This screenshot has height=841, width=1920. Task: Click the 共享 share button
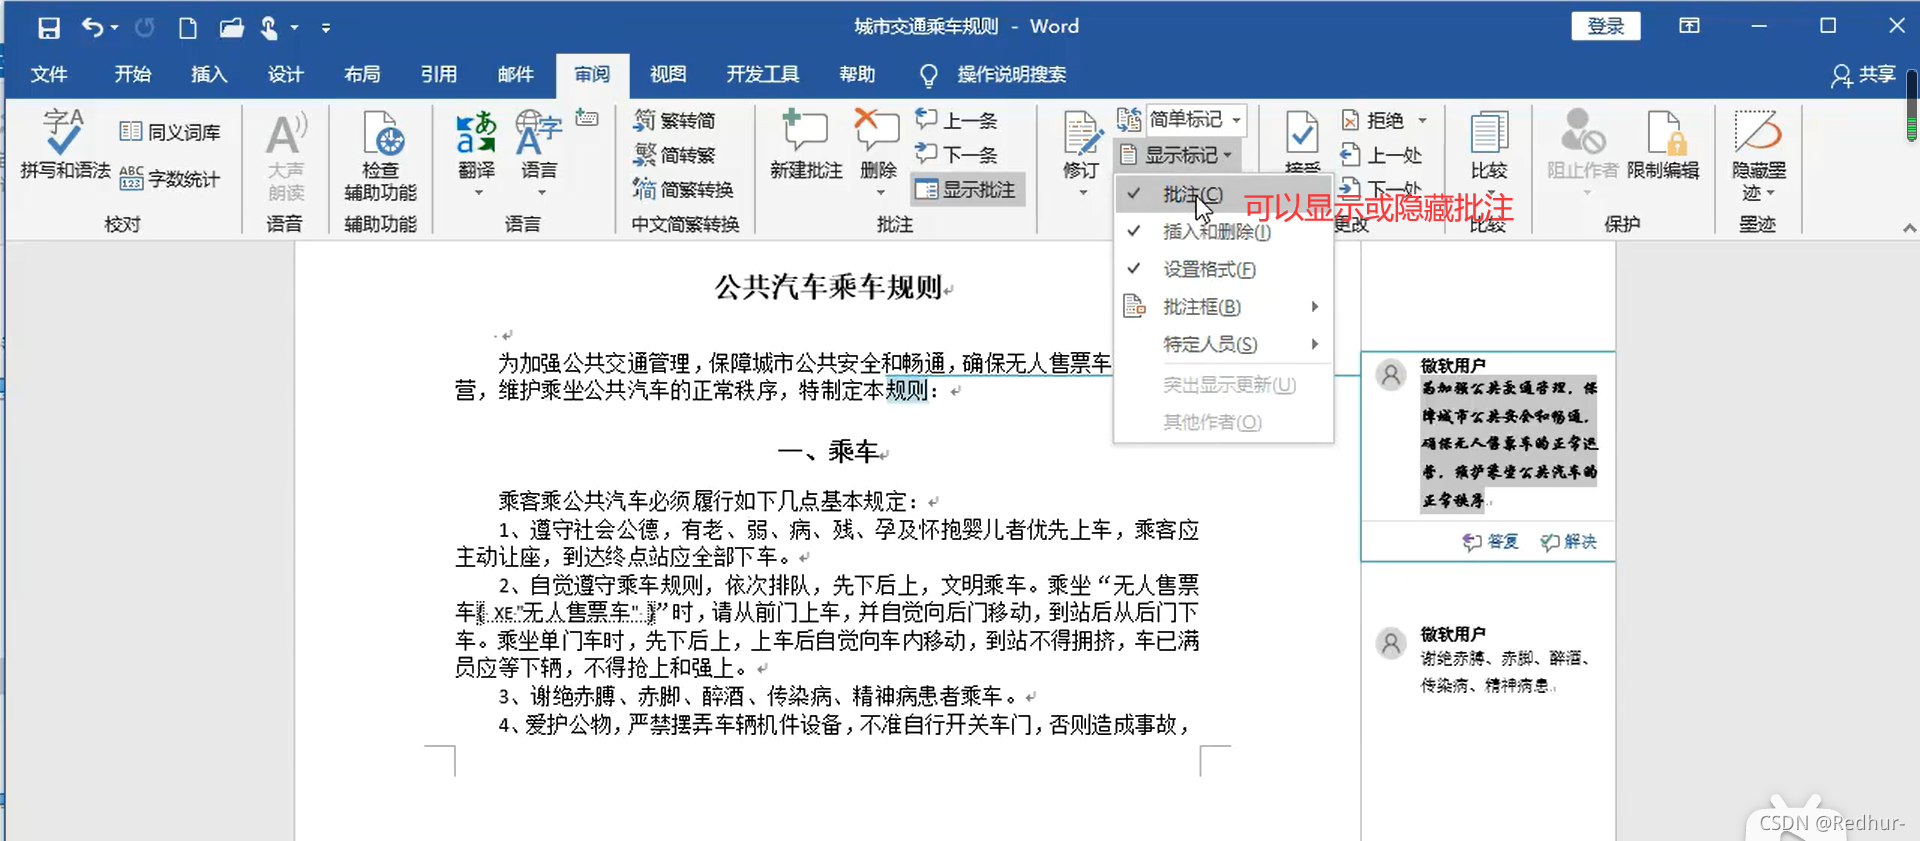tap(1864, 75)
